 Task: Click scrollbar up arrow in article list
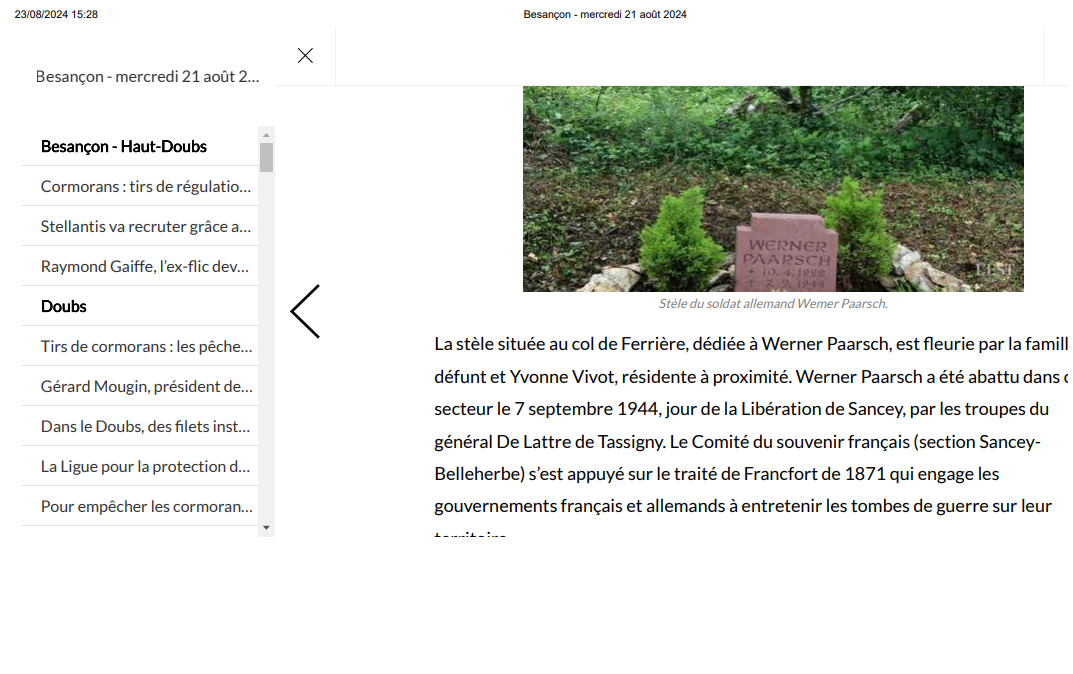266,135
